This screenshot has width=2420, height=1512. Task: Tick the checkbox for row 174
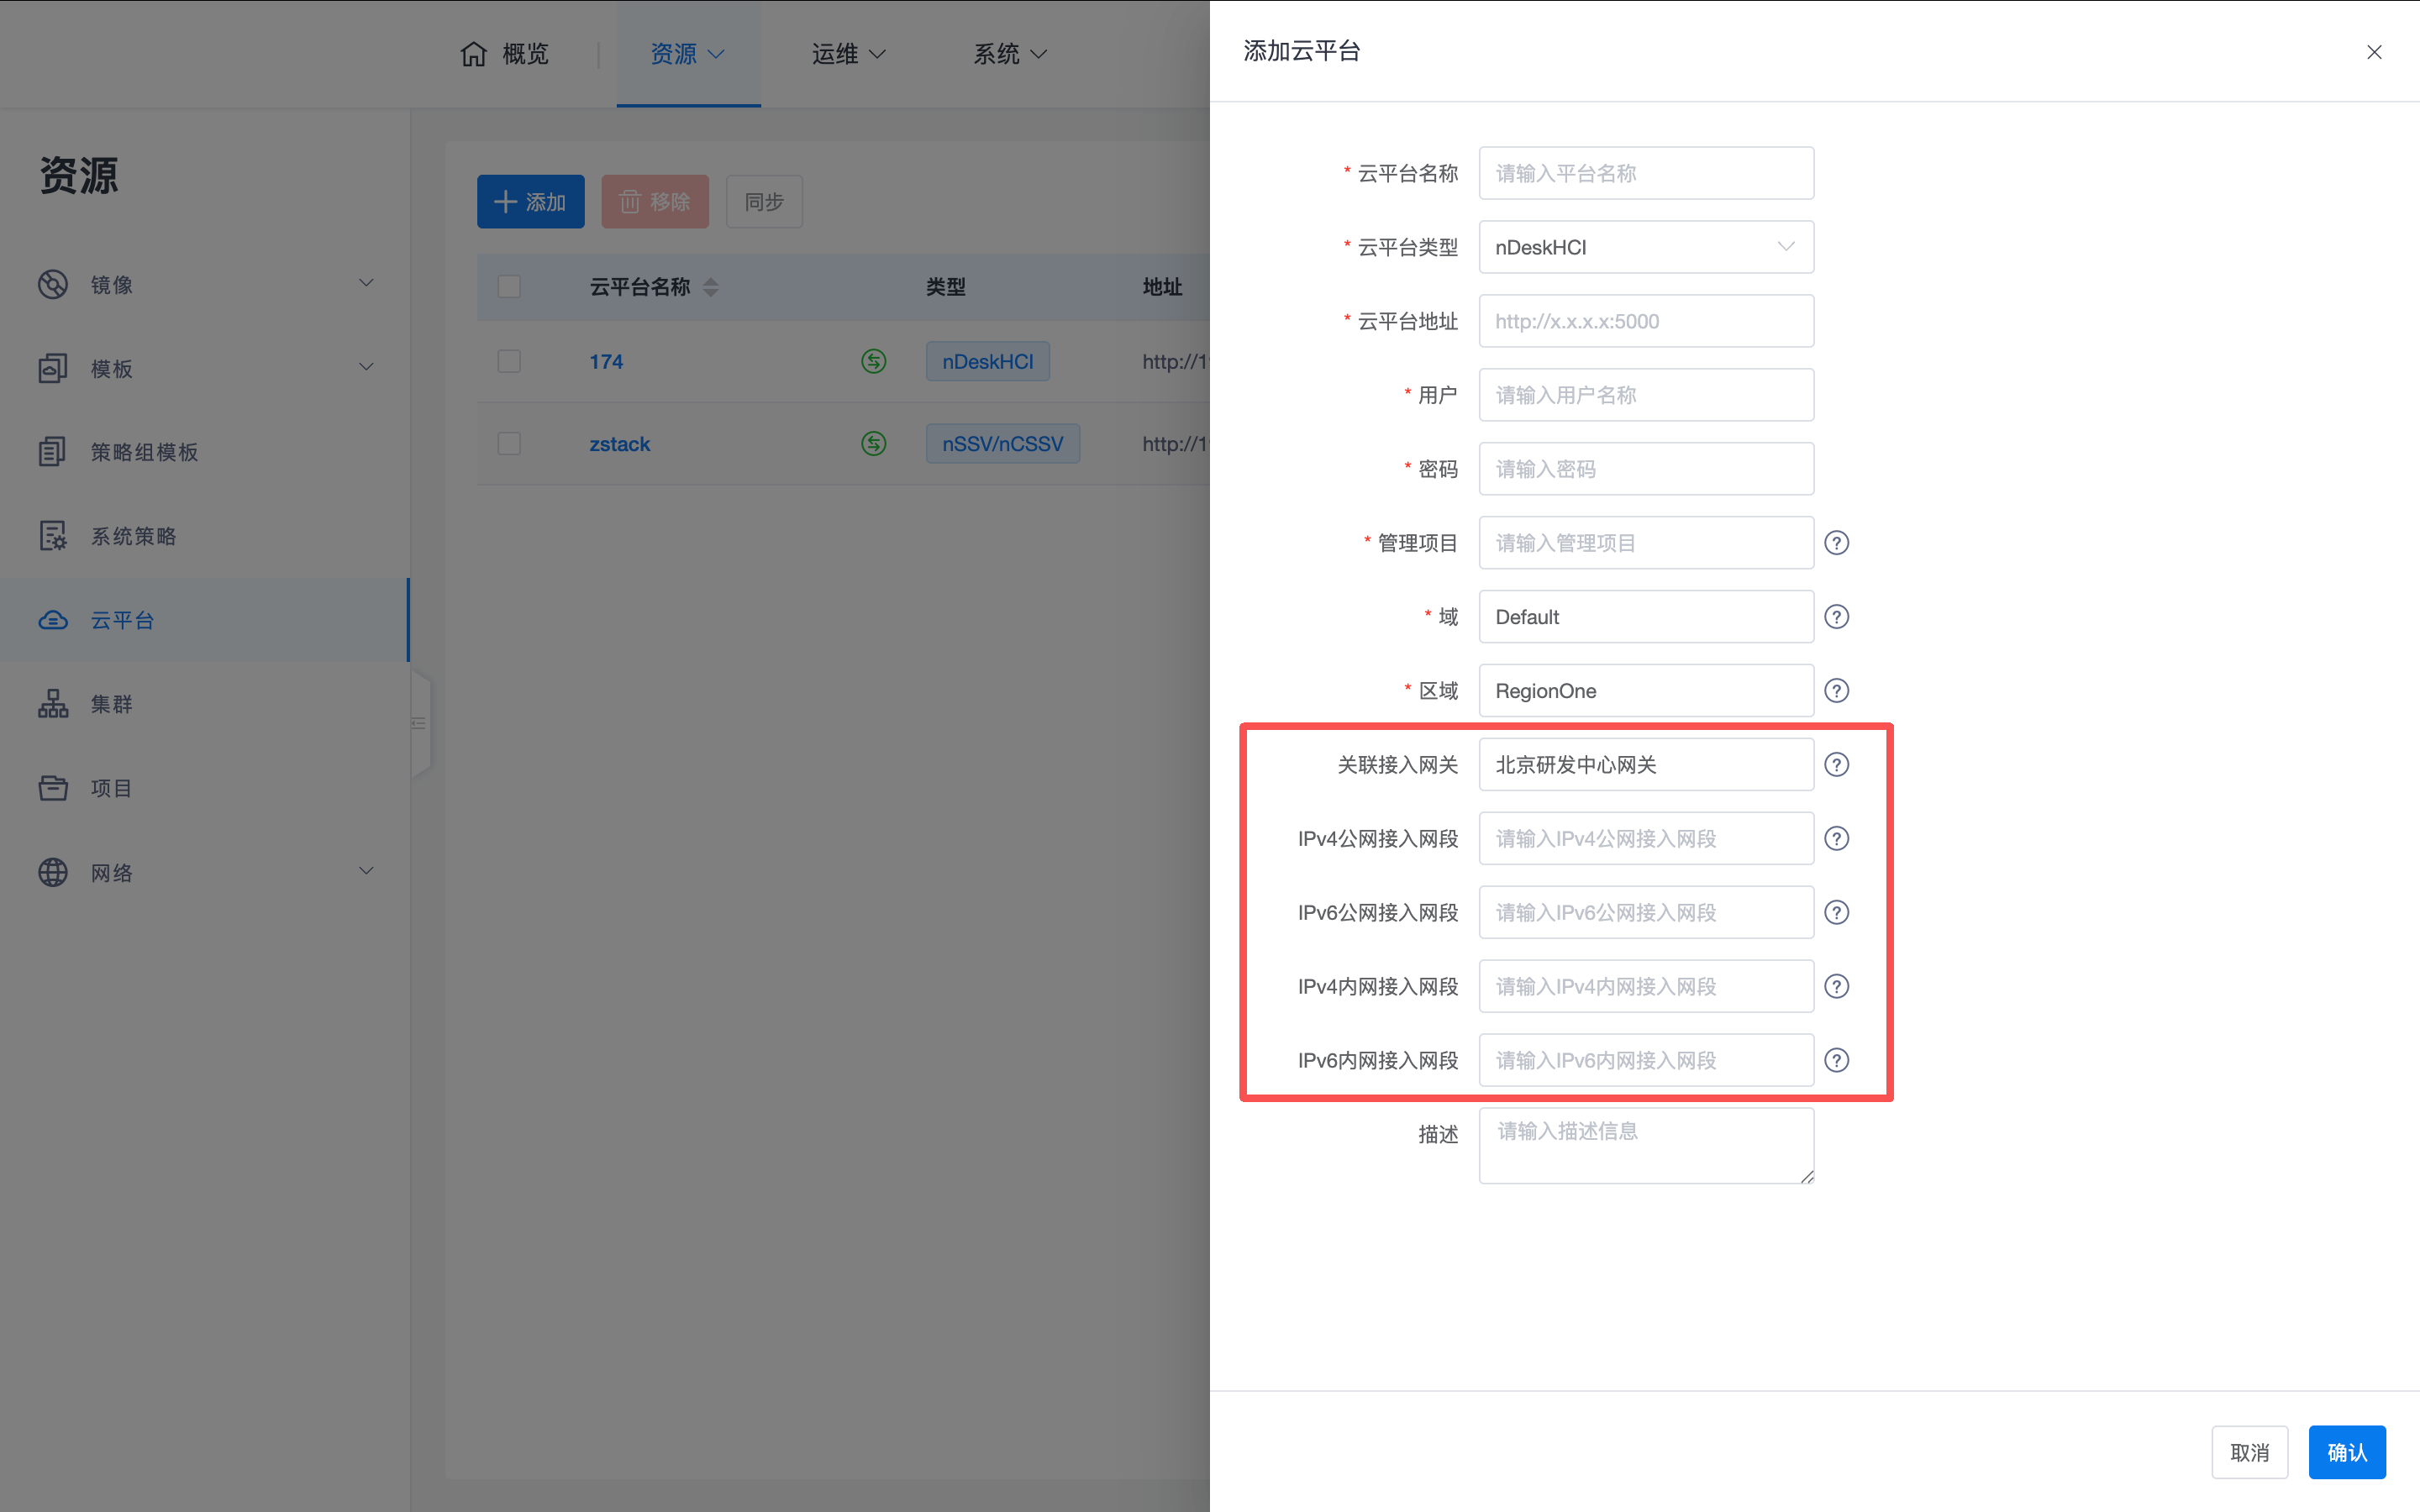click(509, 361)
